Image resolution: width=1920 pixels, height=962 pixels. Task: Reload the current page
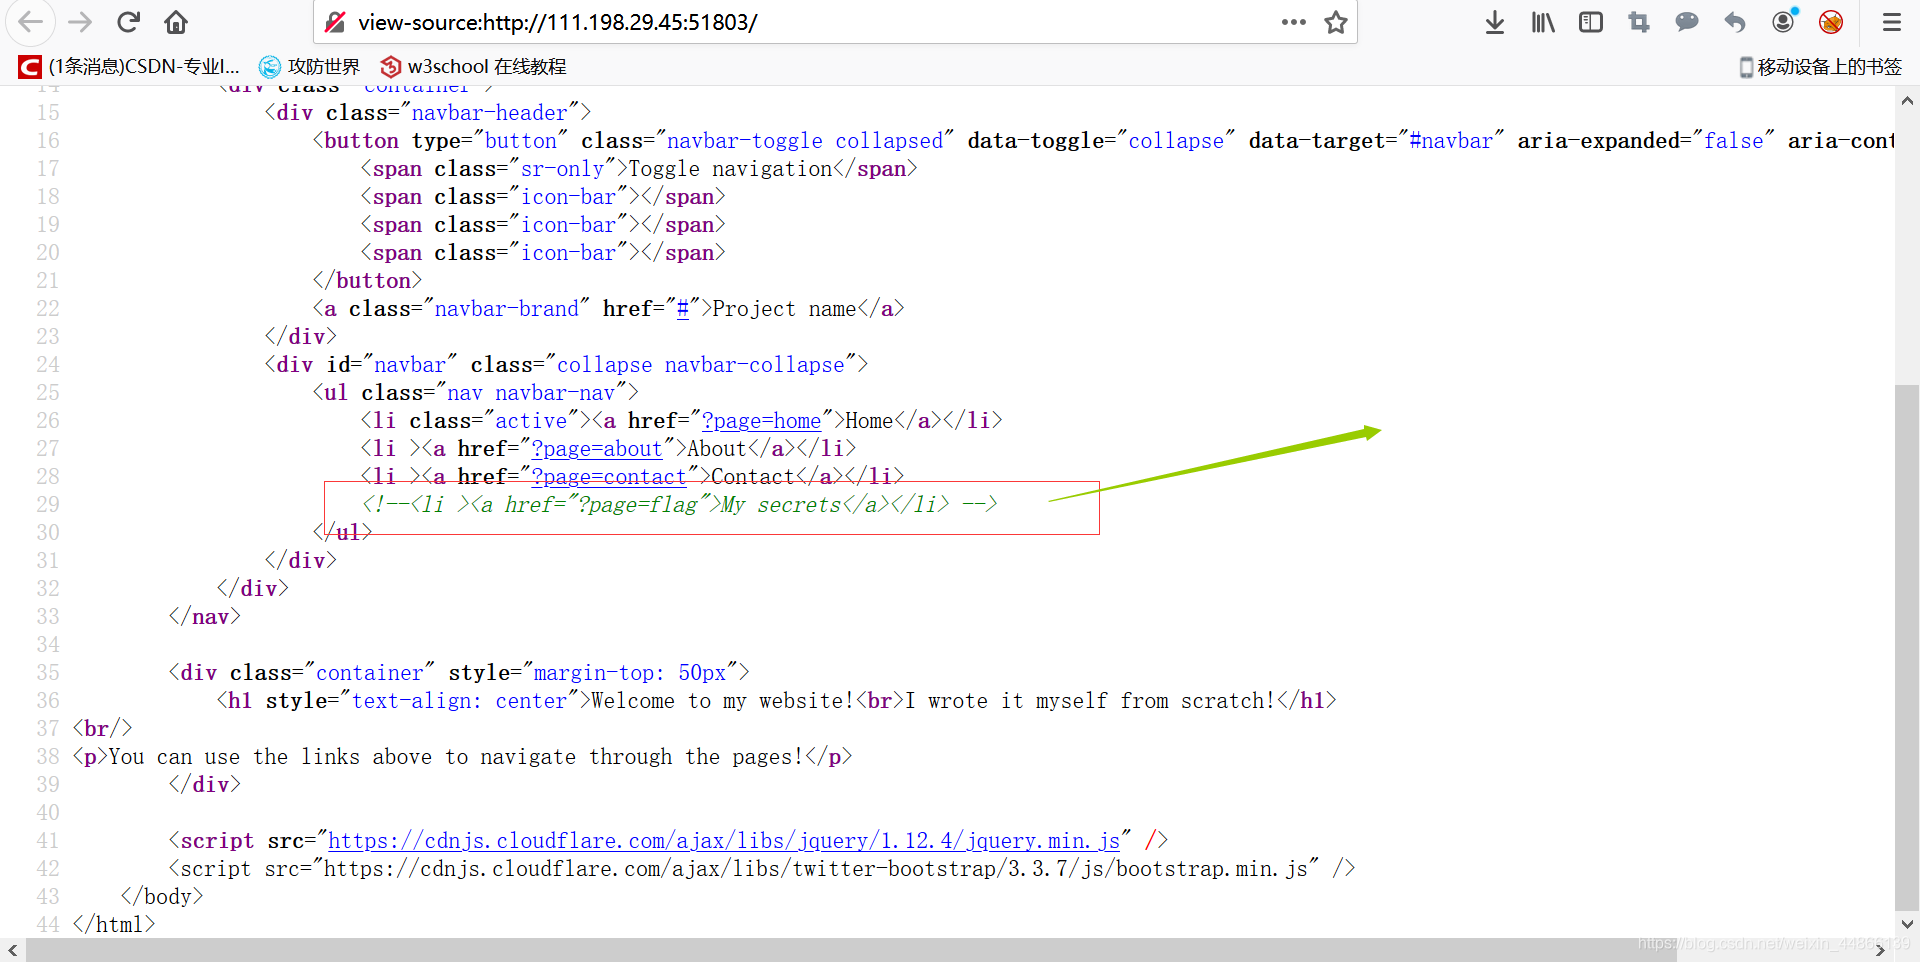coord(128,22)
